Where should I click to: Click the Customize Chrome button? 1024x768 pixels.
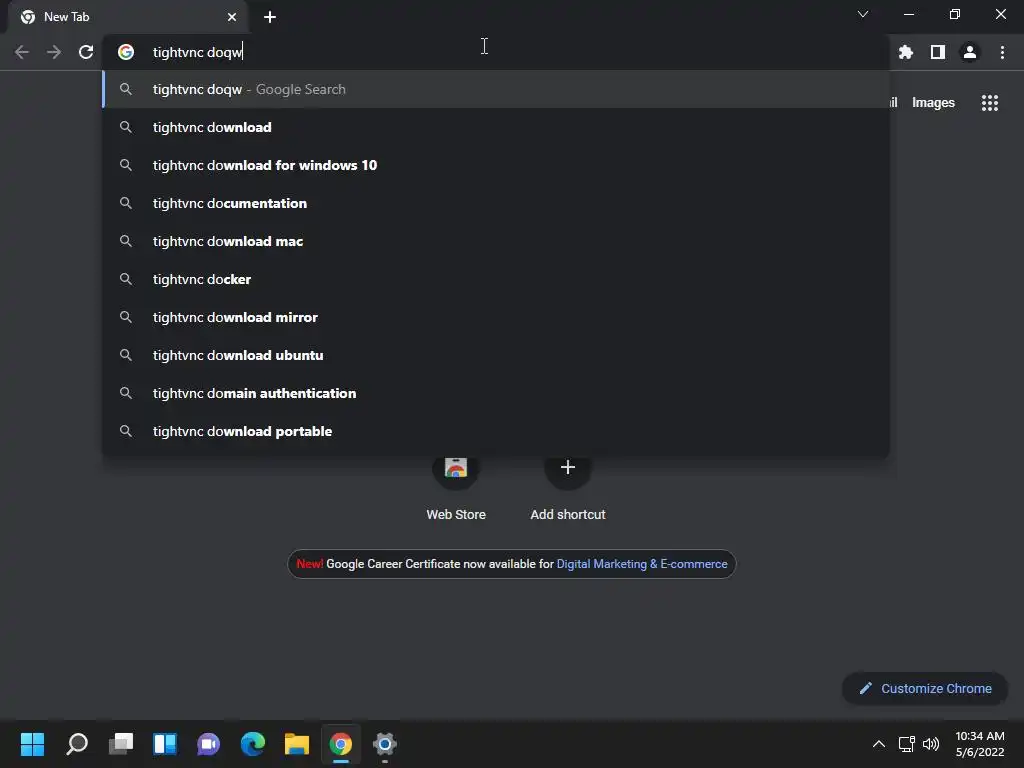(925, 688)
